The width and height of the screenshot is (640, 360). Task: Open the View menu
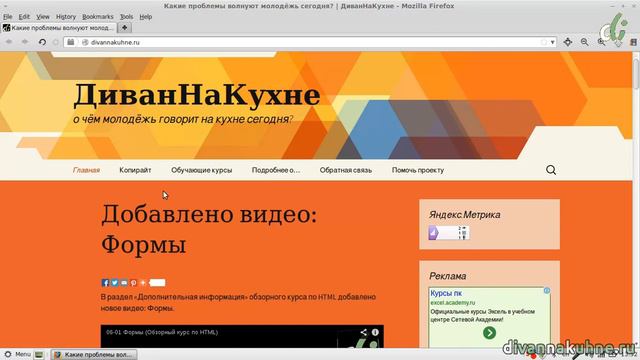coord(42,17)
